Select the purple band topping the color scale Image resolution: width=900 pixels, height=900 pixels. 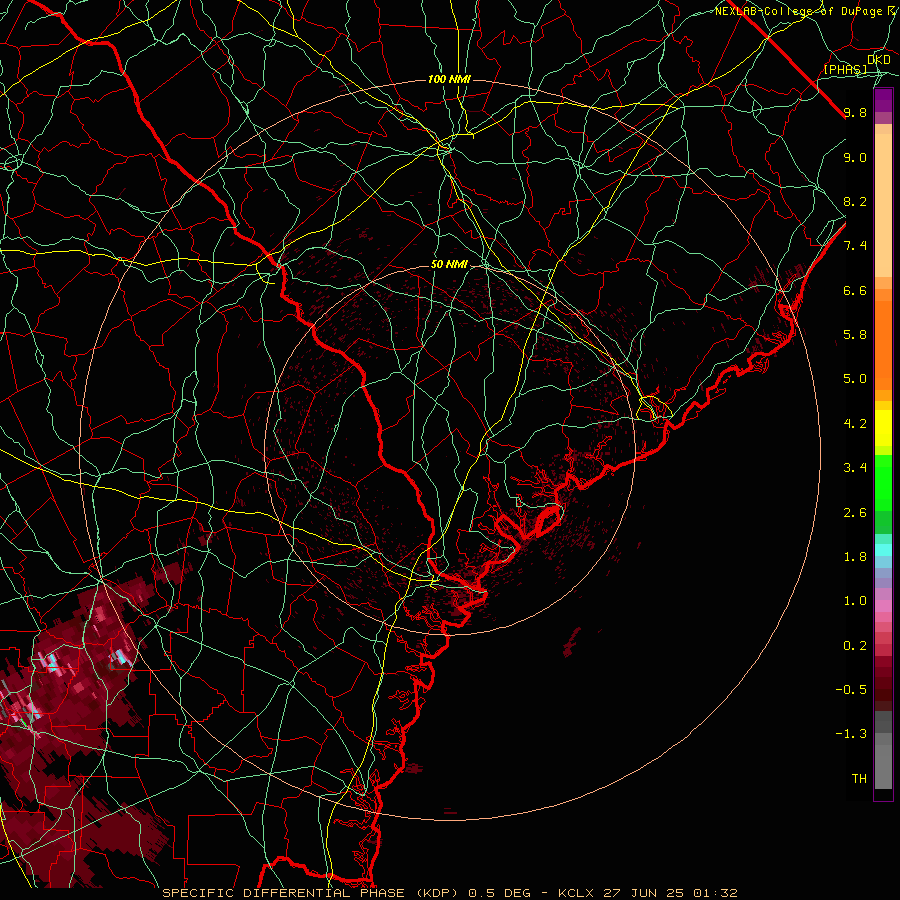883,101
